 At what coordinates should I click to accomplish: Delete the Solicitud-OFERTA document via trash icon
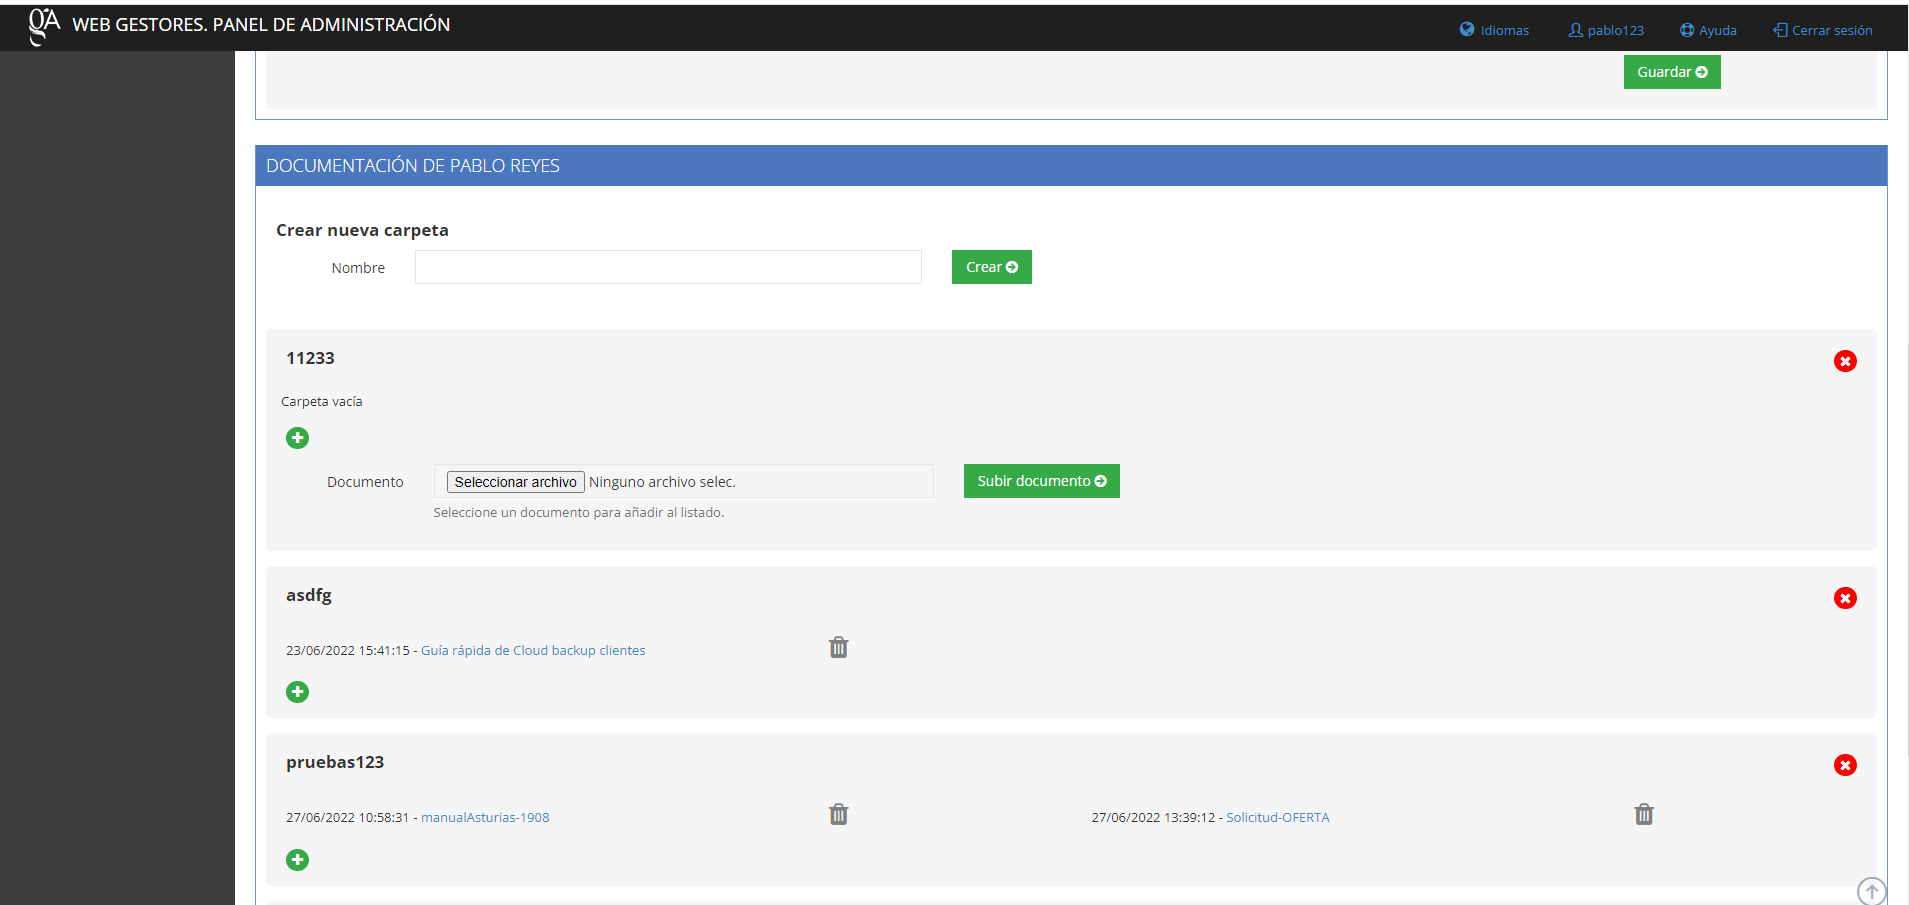1643,815
